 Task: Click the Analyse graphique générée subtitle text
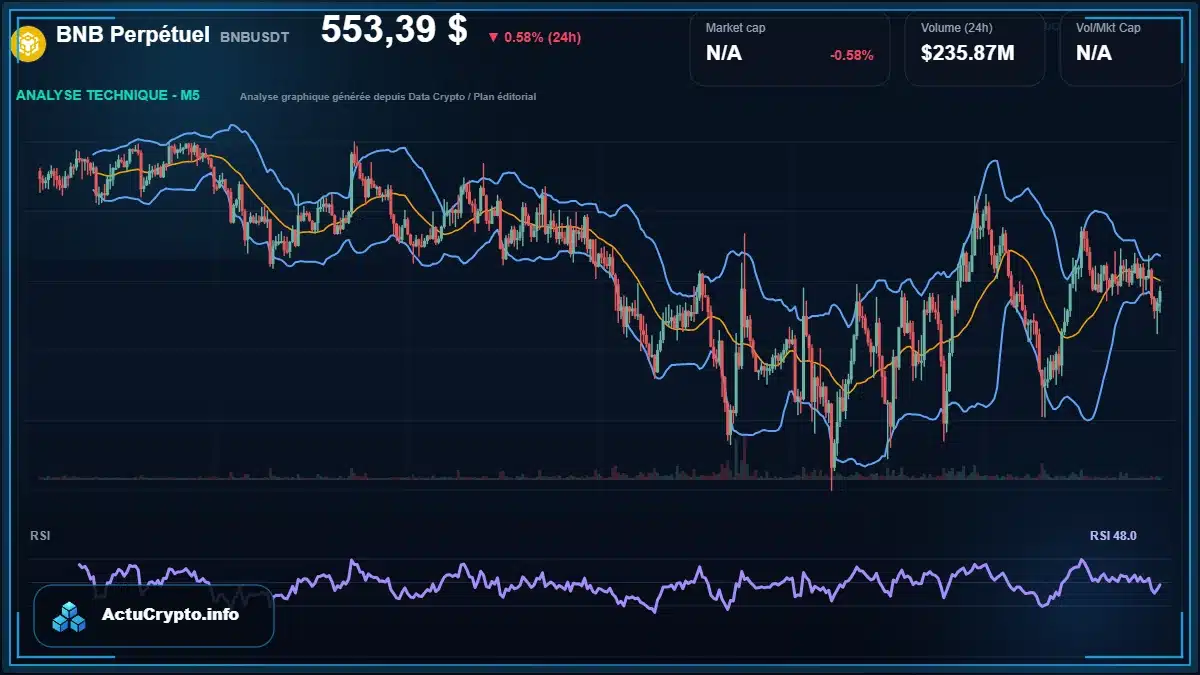pyautogui.click(x=388, y=97)
